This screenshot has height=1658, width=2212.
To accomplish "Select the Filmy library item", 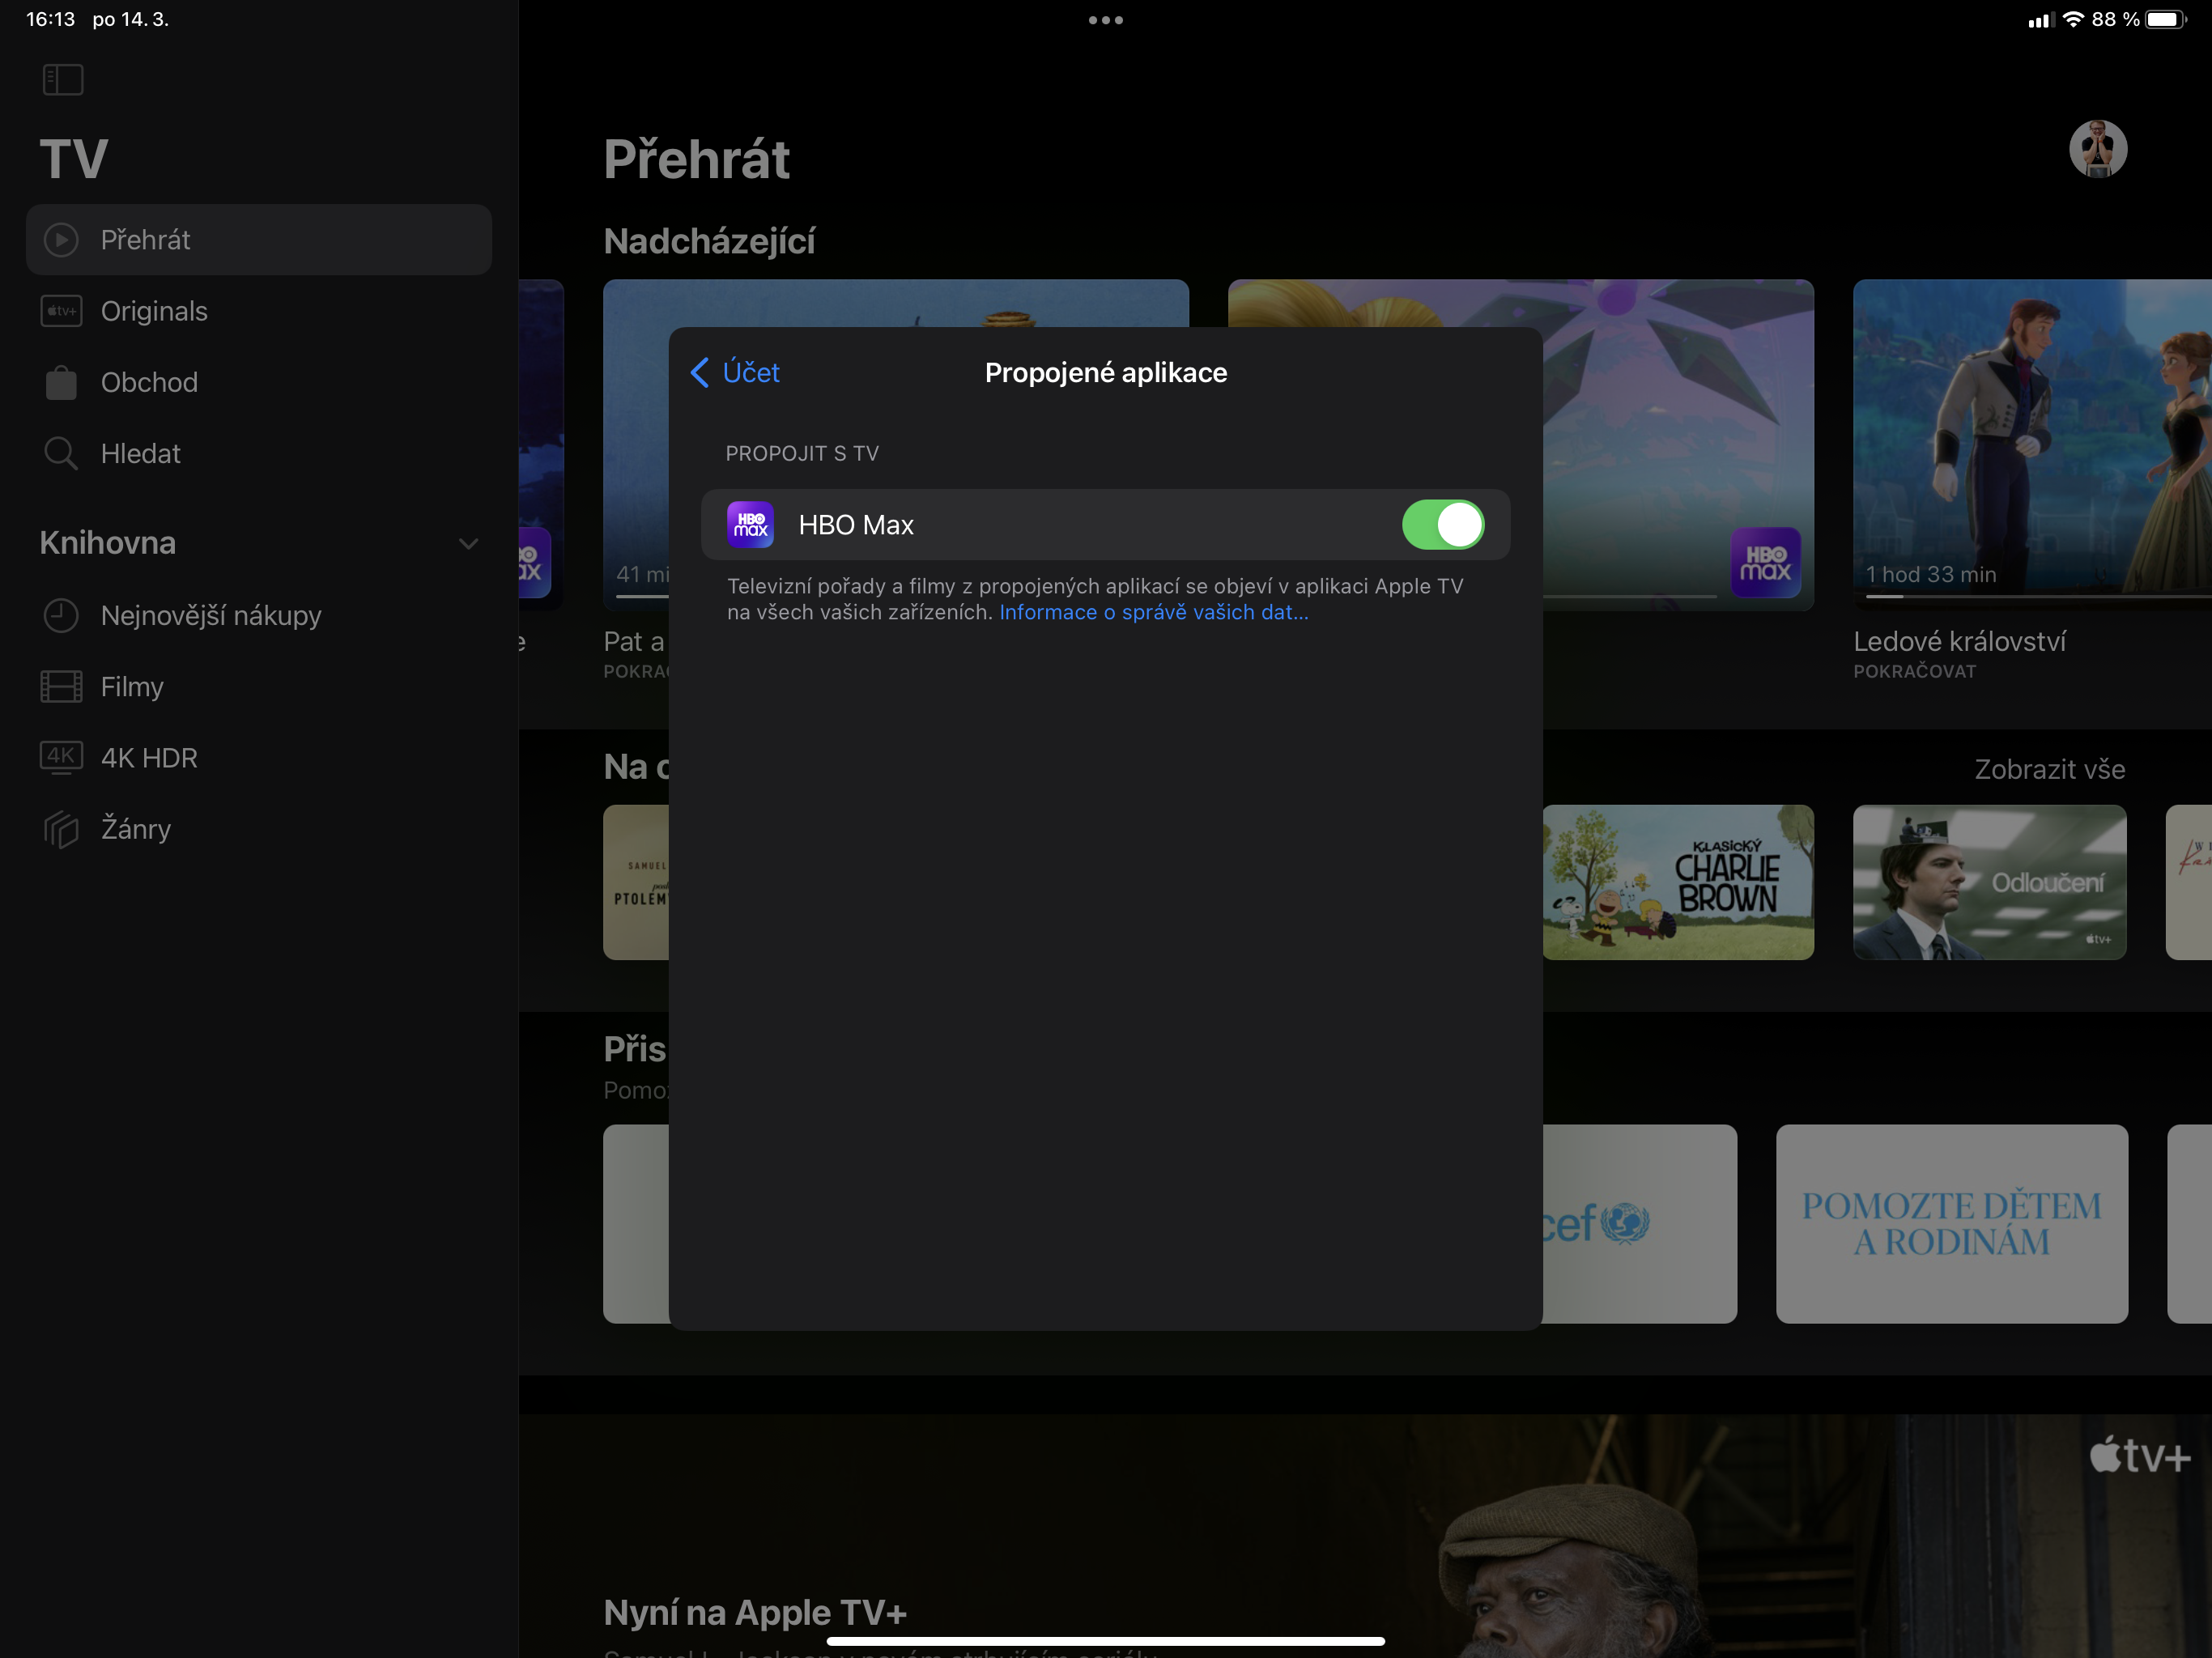I will click(x=131, y=687).
